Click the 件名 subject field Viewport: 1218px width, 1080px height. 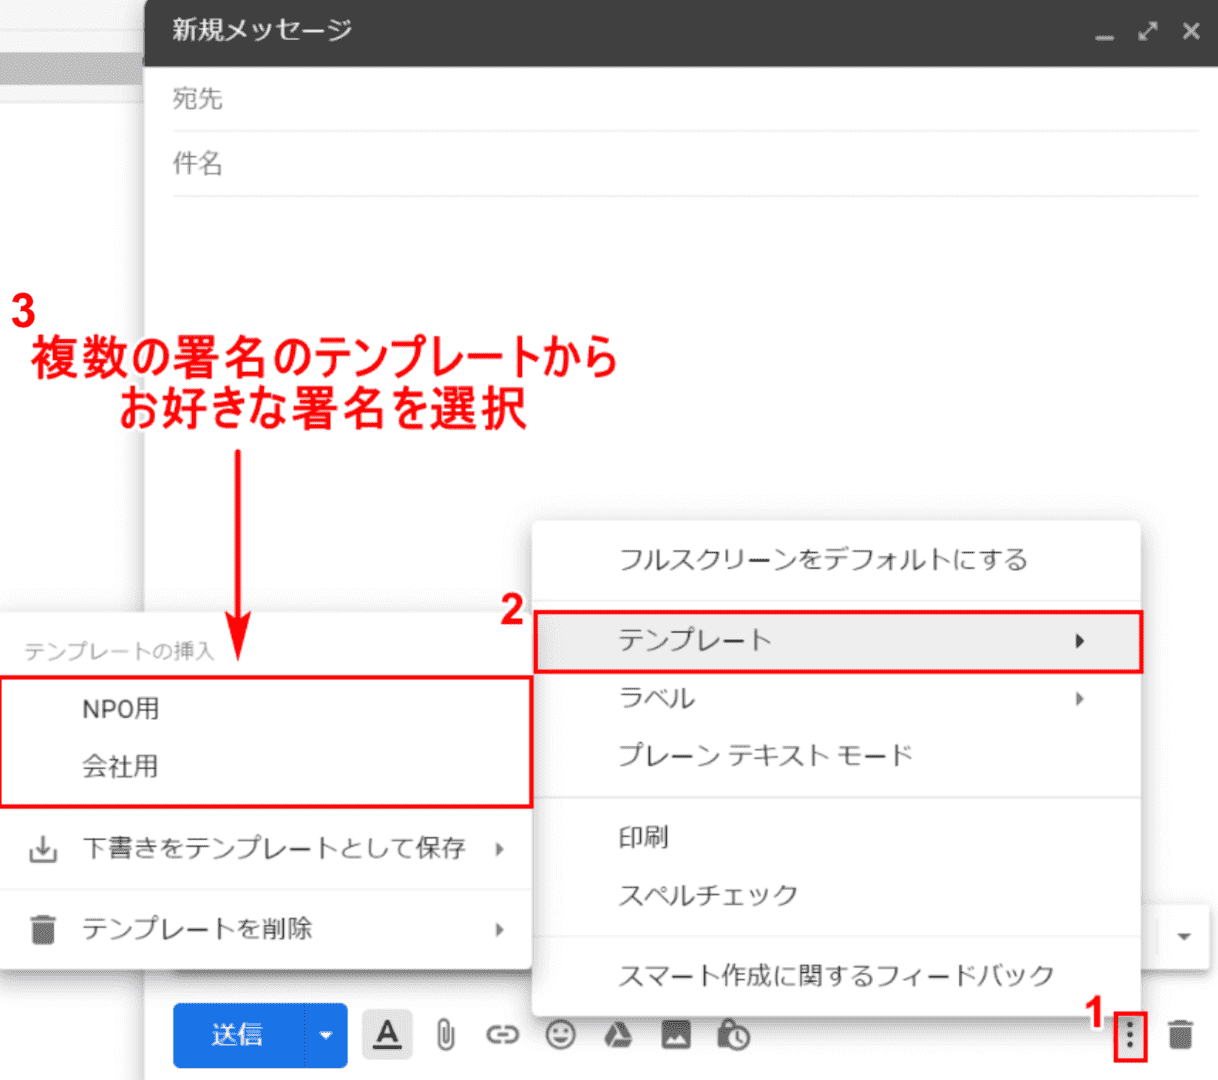685,163
